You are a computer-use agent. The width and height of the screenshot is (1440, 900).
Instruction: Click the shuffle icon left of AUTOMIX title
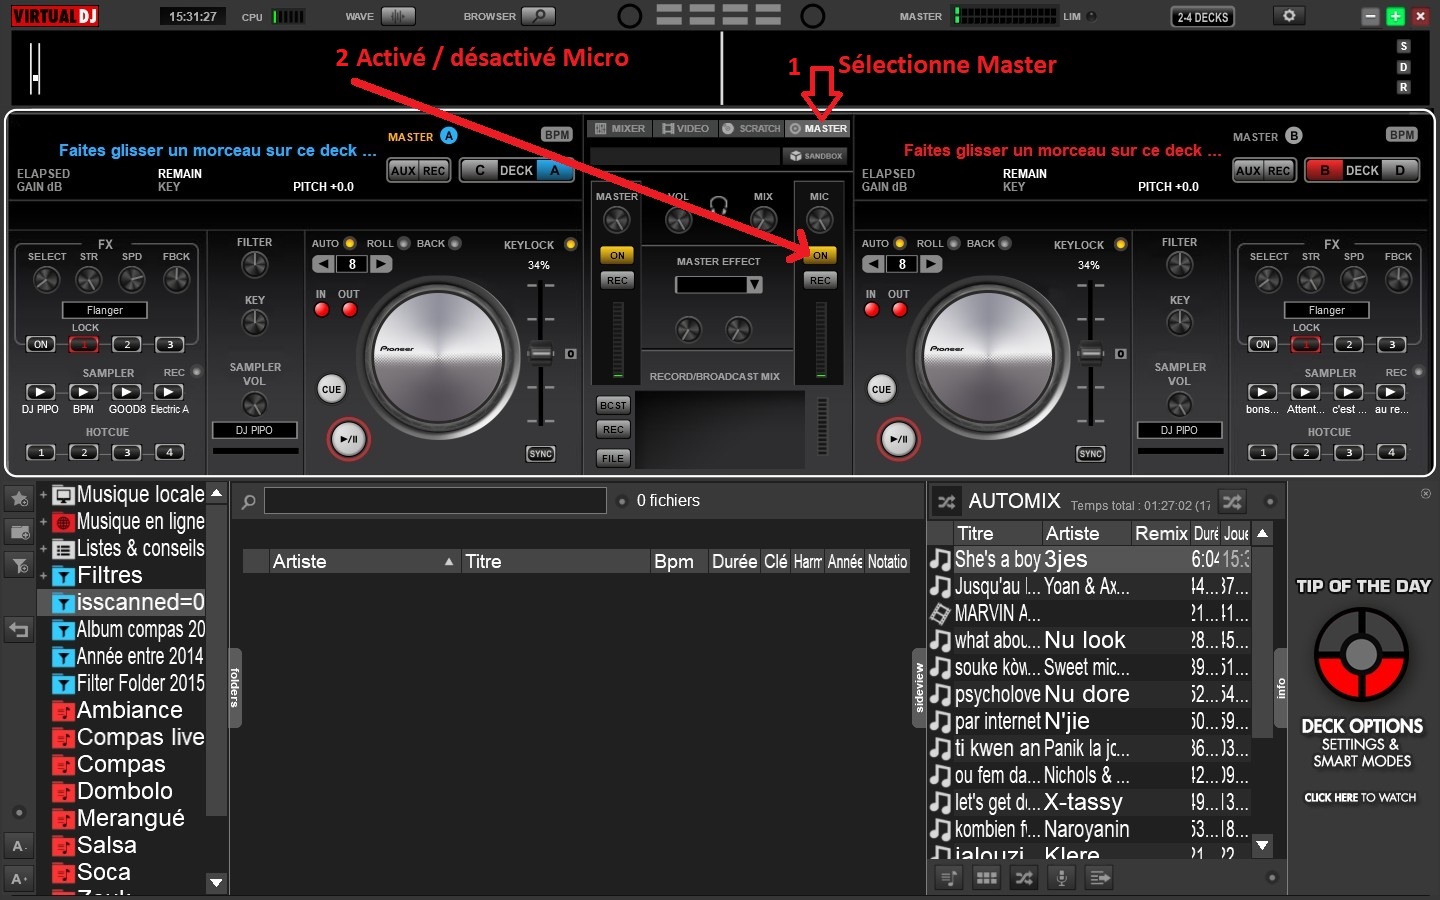946,502
